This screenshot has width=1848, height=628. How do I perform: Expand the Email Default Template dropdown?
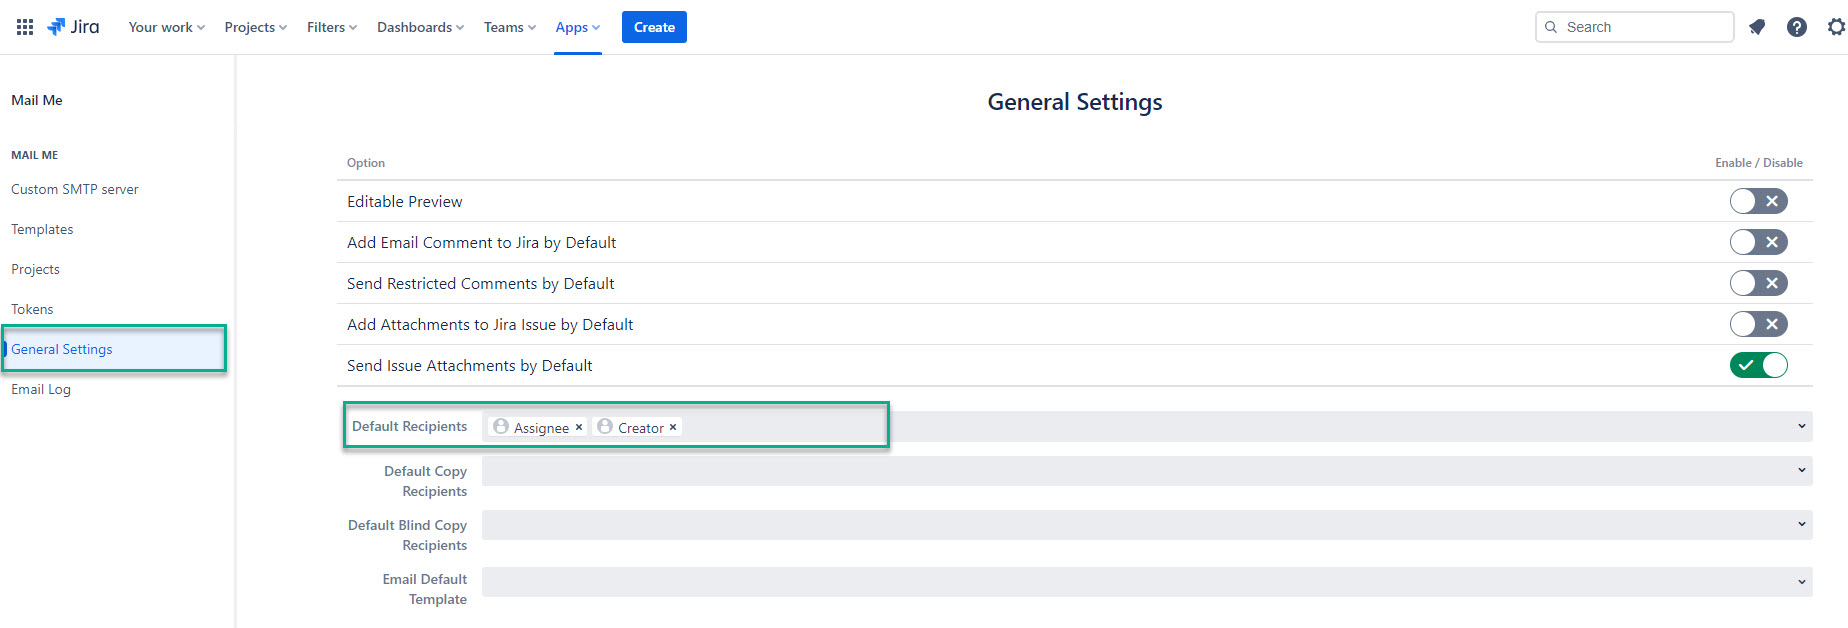click(x=1801, y=581)
